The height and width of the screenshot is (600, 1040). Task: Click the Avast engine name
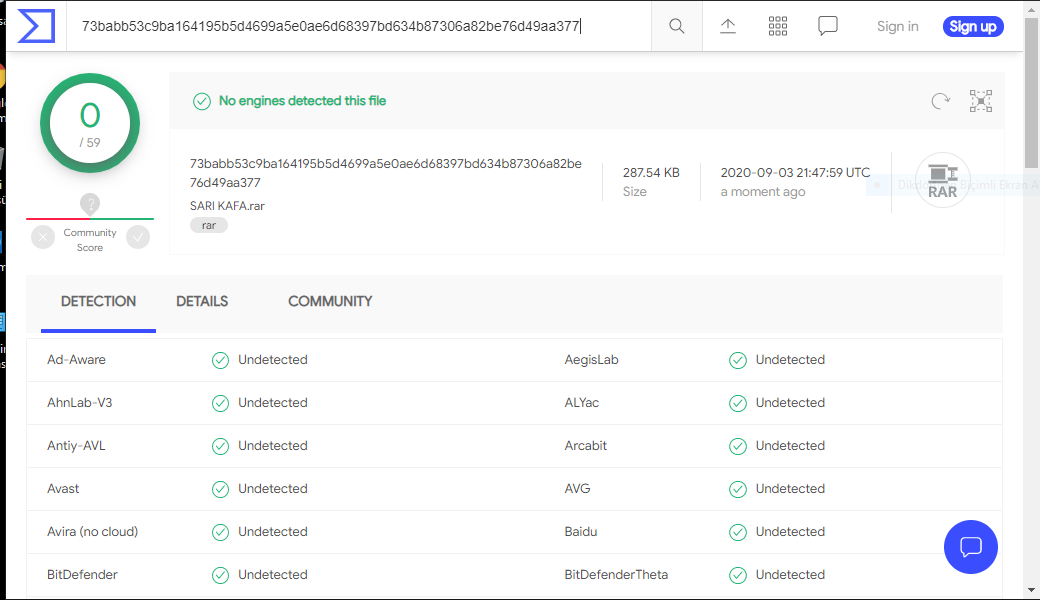63,489
